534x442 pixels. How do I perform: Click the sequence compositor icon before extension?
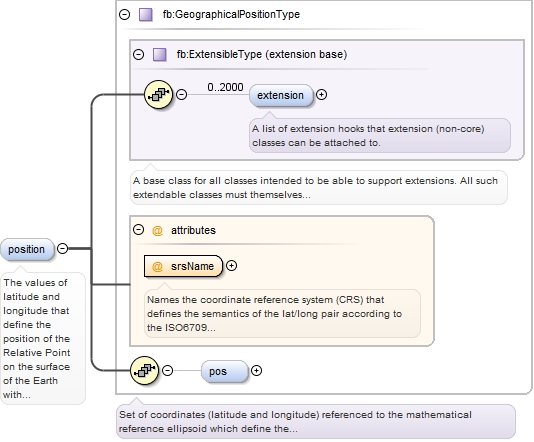[x=158, y=94]
